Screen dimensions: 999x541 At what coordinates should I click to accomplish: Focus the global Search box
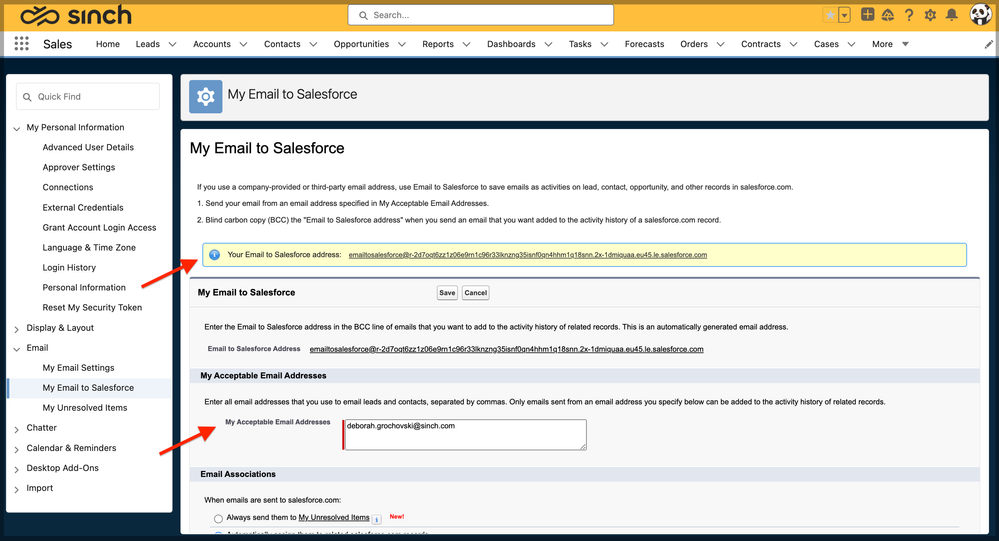point(480,15)
